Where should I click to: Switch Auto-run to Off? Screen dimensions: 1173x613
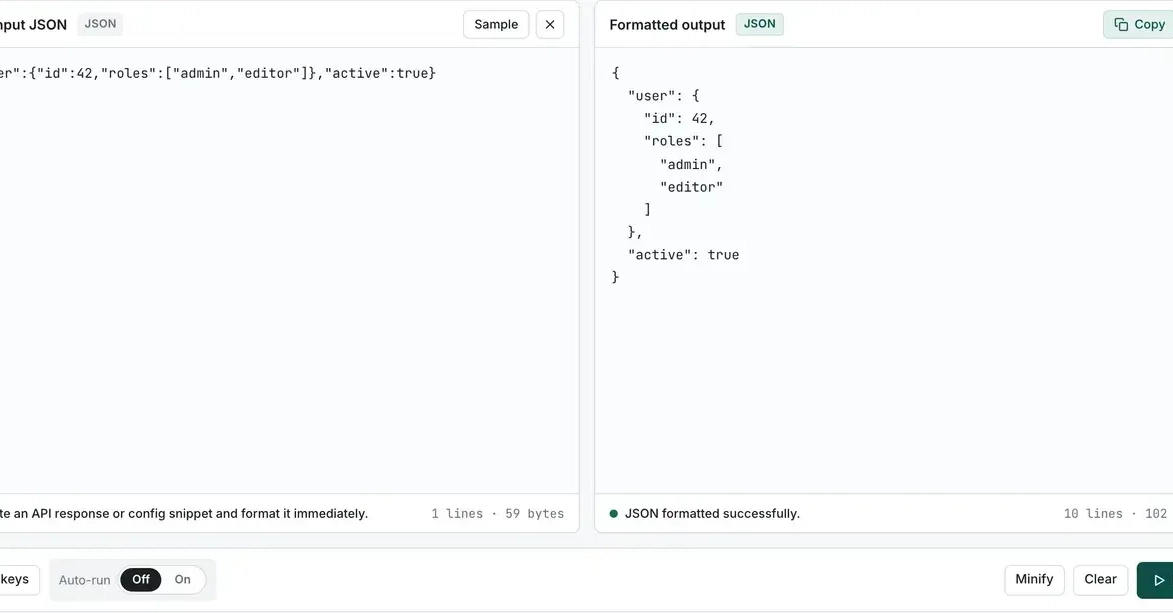point(141,579)
